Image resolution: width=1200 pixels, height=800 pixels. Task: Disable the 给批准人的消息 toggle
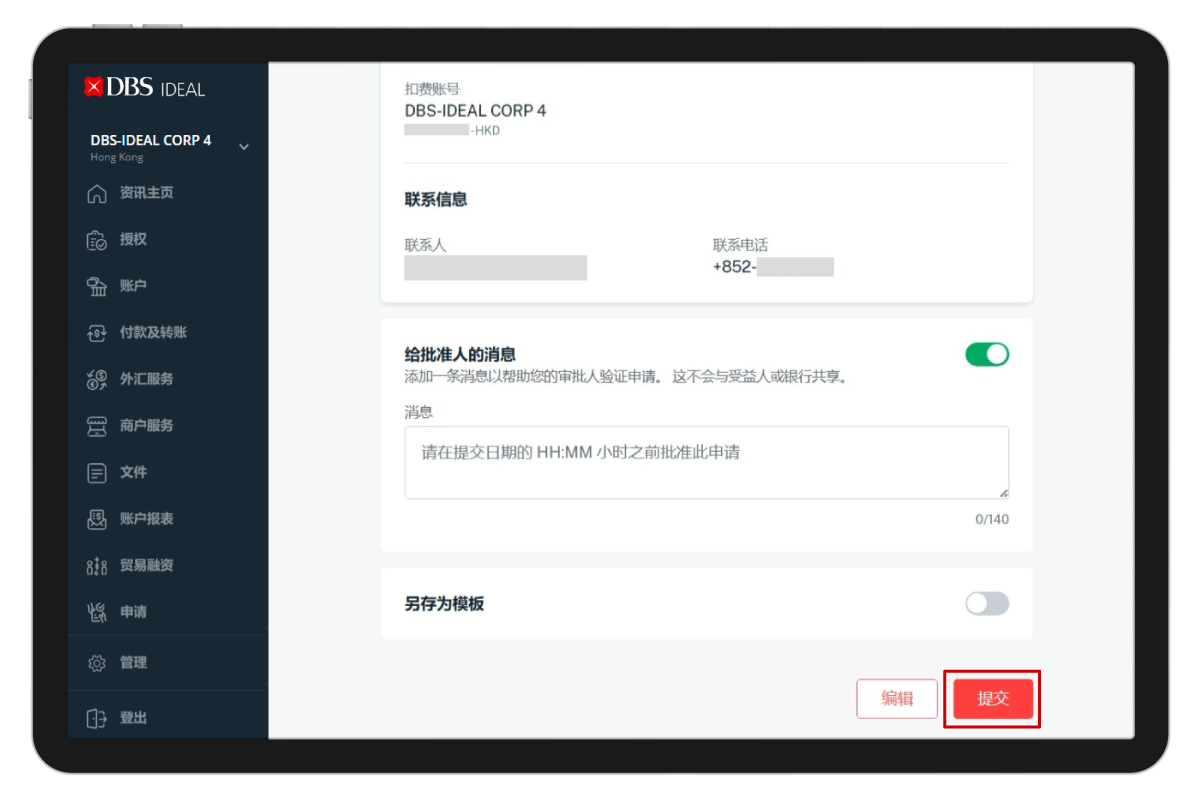click(987, 354)
